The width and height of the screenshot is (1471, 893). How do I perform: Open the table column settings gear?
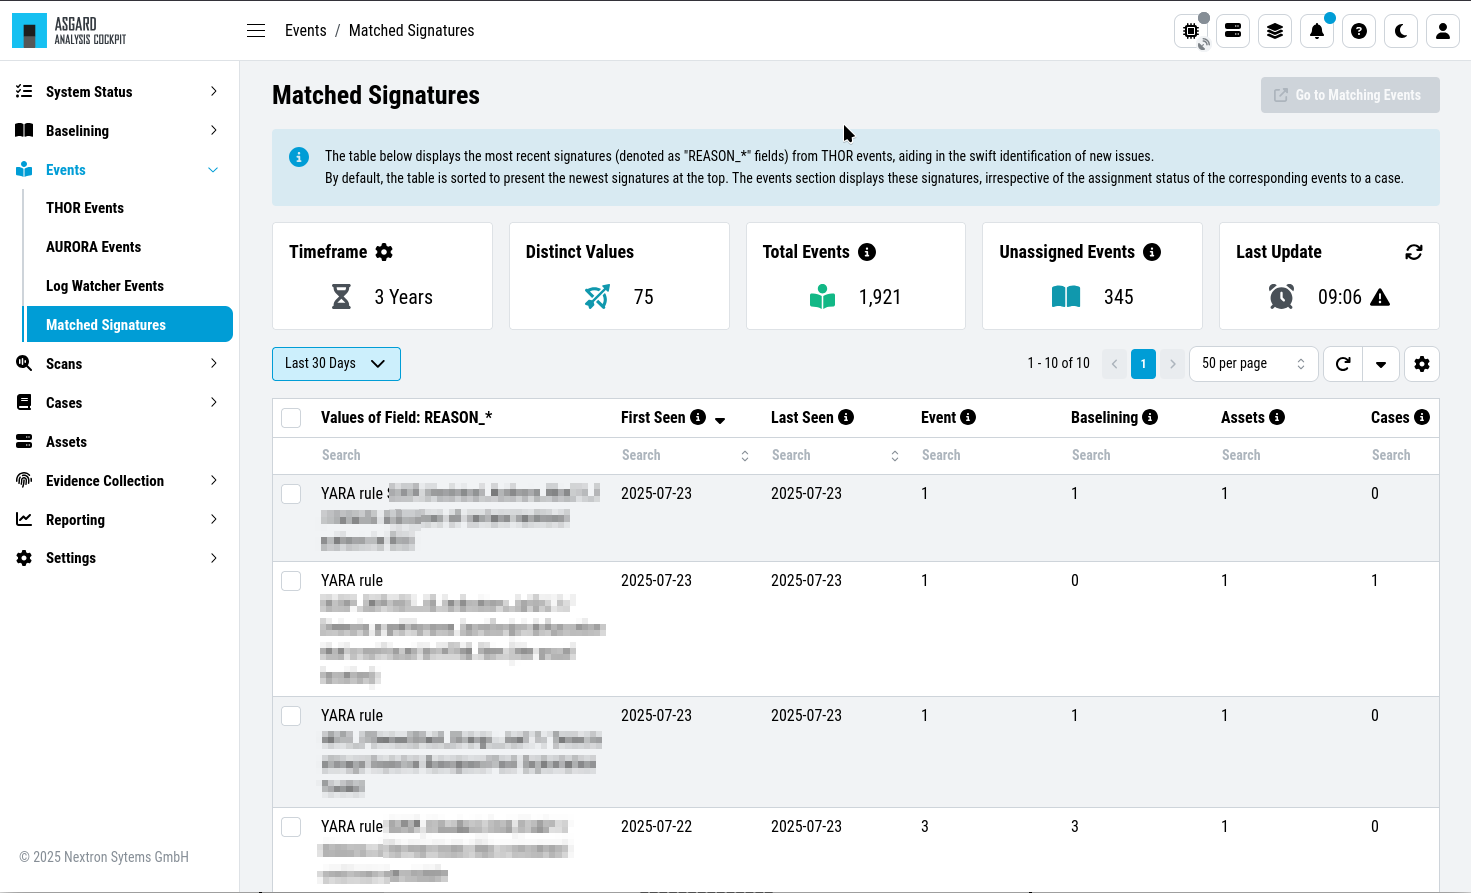[1422, 364]
